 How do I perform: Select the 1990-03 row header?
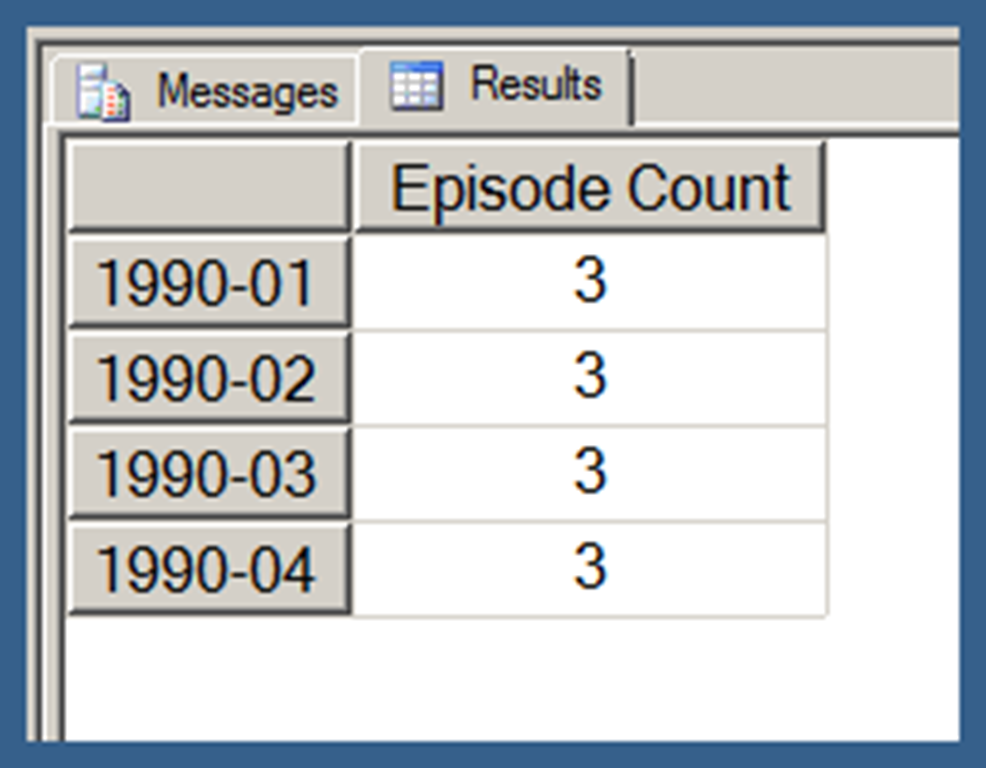209,473
